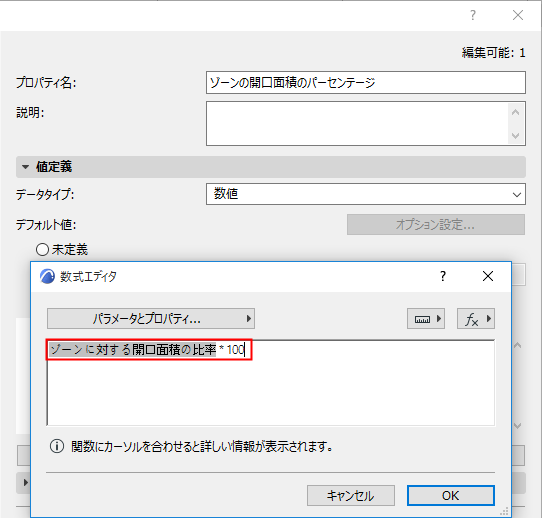Open the fx functions menu
This screenshot has height=518, width=542.
476,319
